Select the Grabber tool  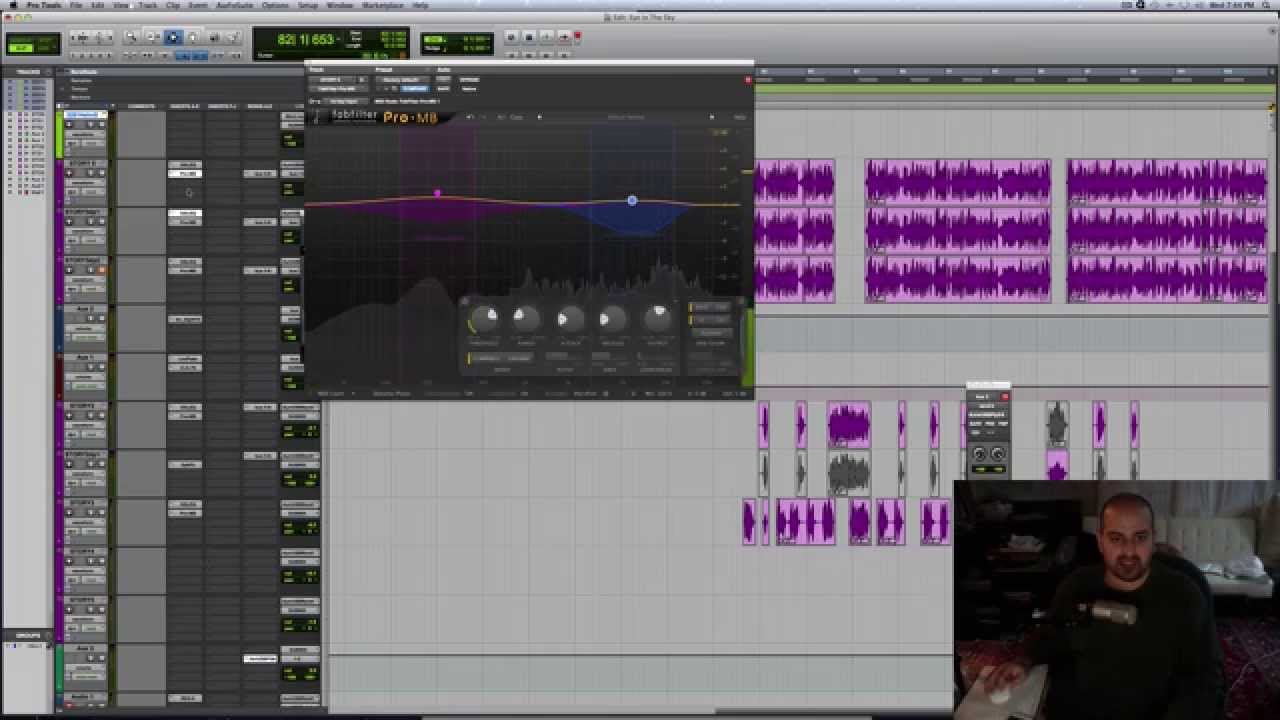pos(193,37)
